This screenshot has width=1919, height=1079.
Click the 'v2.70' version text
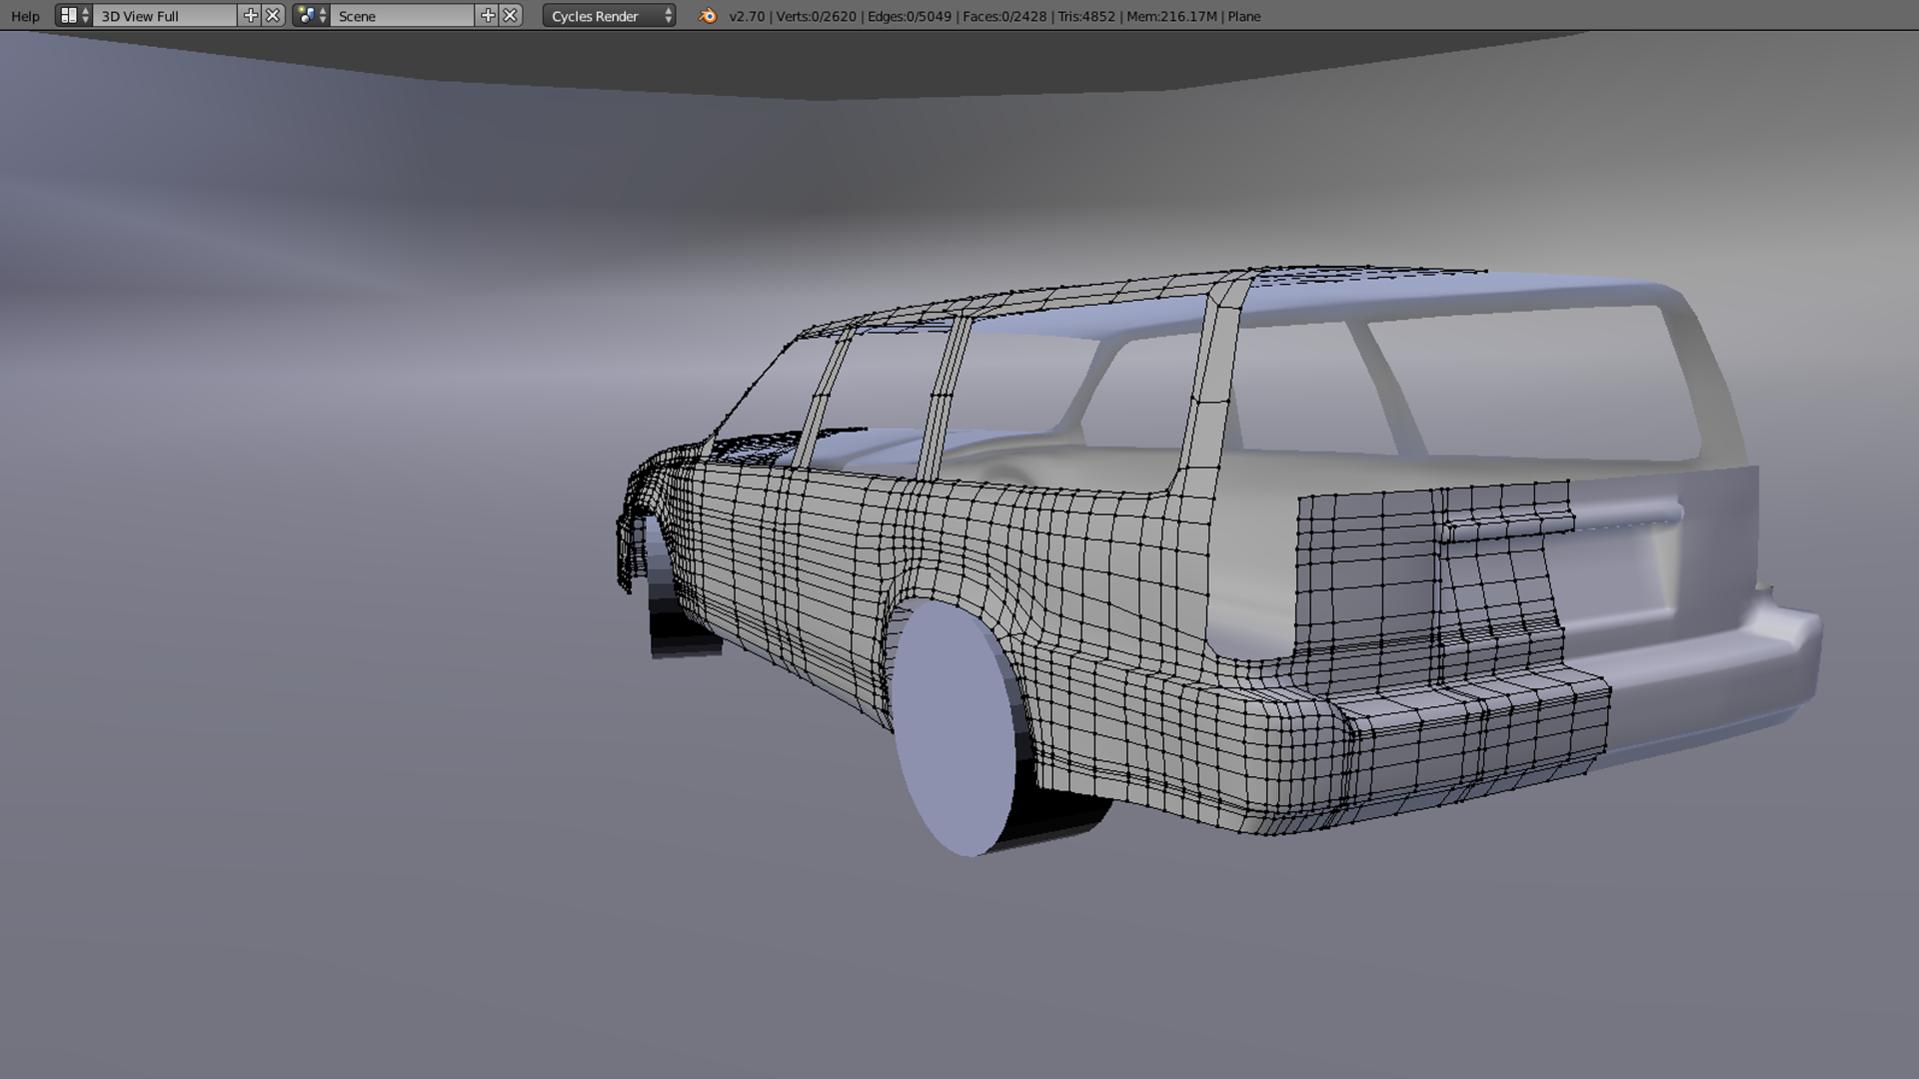tap(747, 16)
